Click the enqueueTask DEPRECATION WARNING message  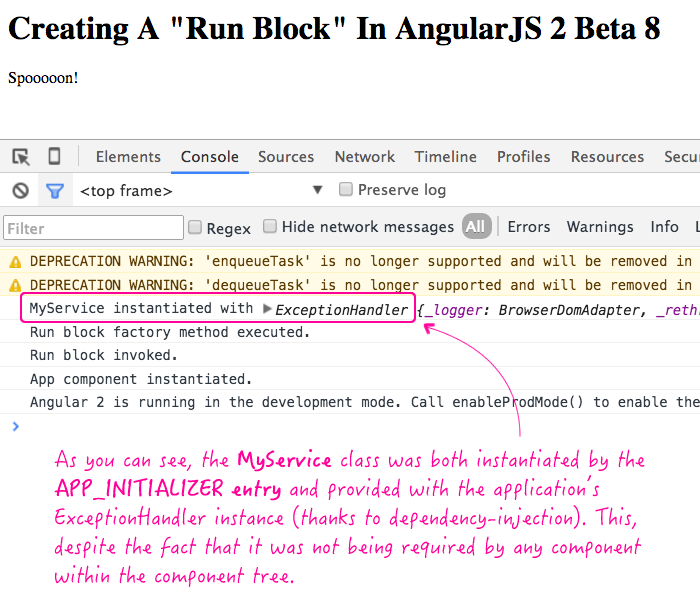(361, 261)
